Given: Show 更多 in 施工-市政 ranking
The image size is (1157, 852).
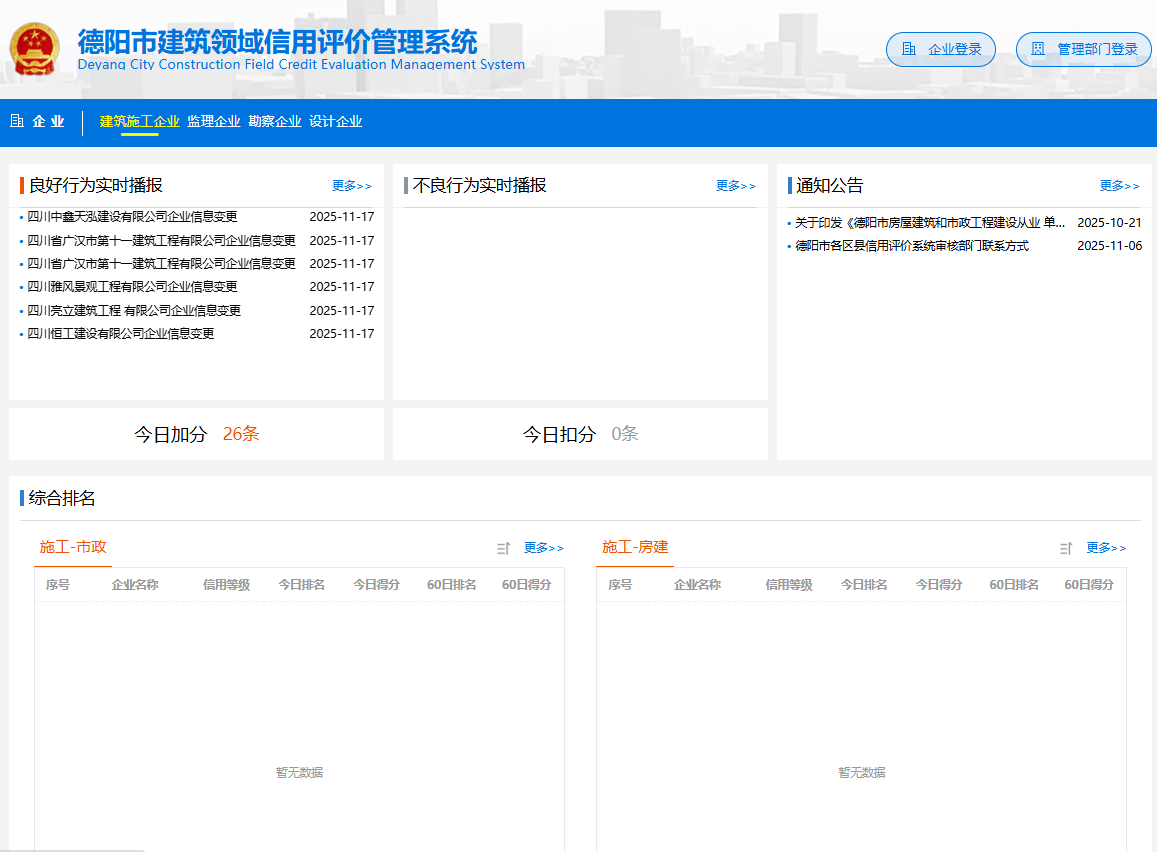Looking at the screenshot, I should pos(544,548).
